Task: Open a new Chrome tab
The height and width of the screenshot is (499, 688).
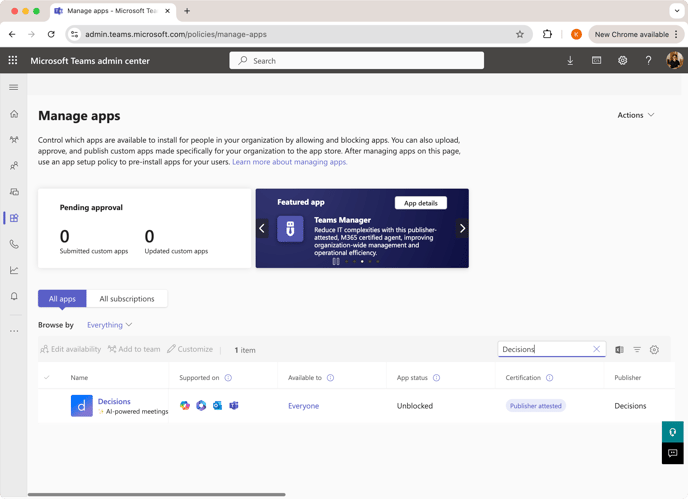Action: point(187,11)
